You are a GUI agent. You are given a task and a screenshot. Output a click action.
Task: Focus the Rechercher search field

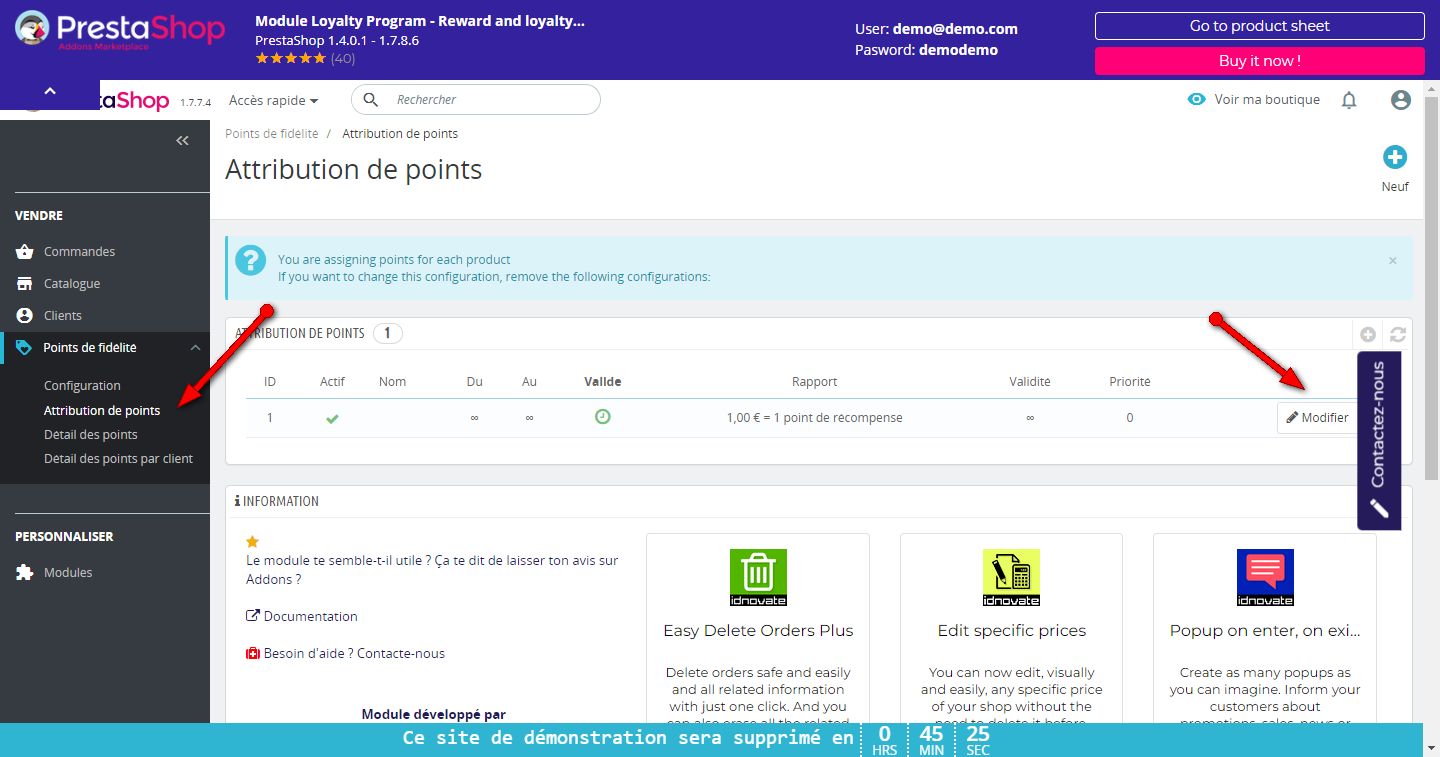tap(476, 100)
